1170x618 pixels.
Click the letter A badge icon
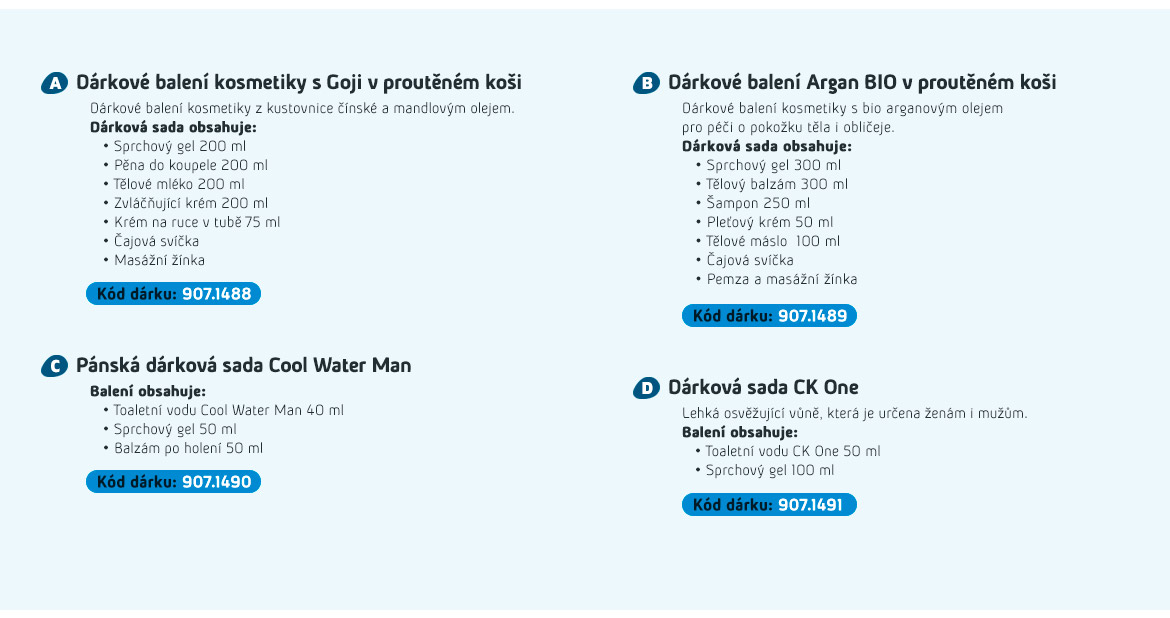point(54,84)
